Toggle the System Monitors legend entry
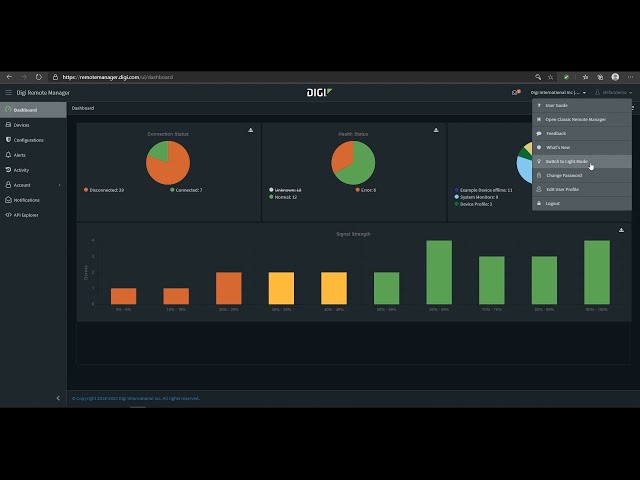Image resolution: width=640 pixels, height=480 pixels. (476, 197)
